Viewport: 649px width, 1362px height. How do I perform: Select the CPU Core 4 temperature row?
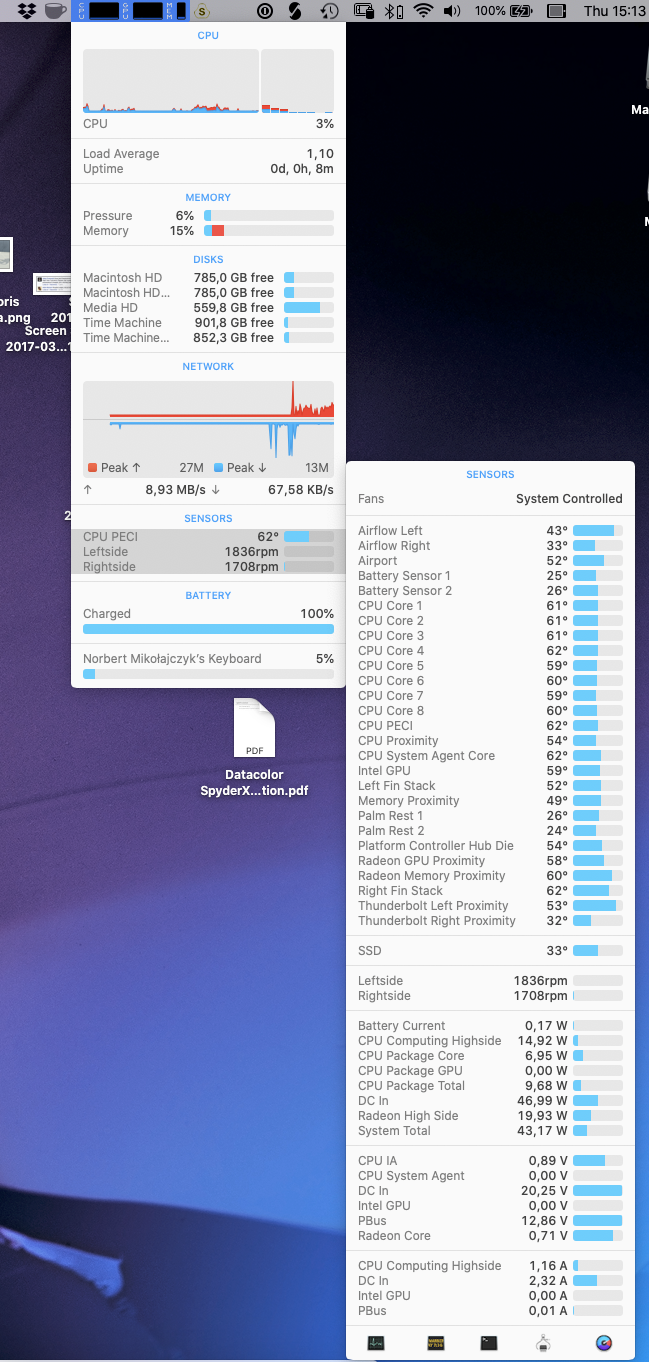490,651
